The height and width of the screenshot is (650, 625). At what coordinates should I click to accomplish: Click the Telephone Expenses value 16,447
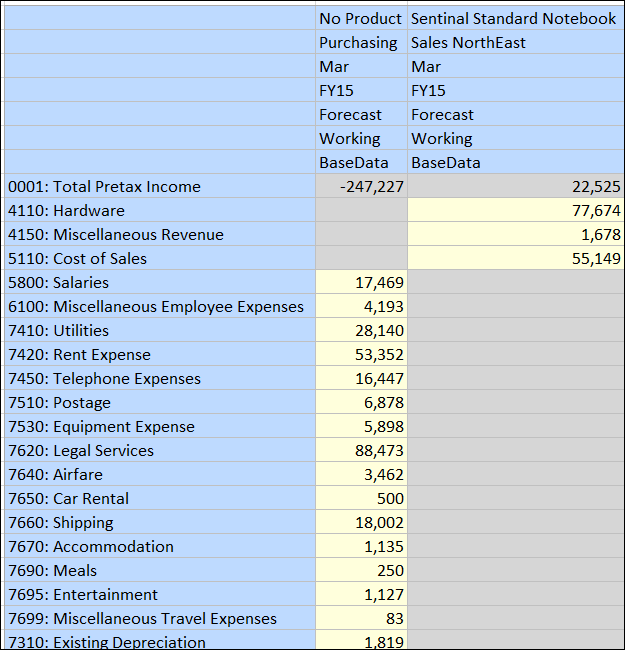361,379
